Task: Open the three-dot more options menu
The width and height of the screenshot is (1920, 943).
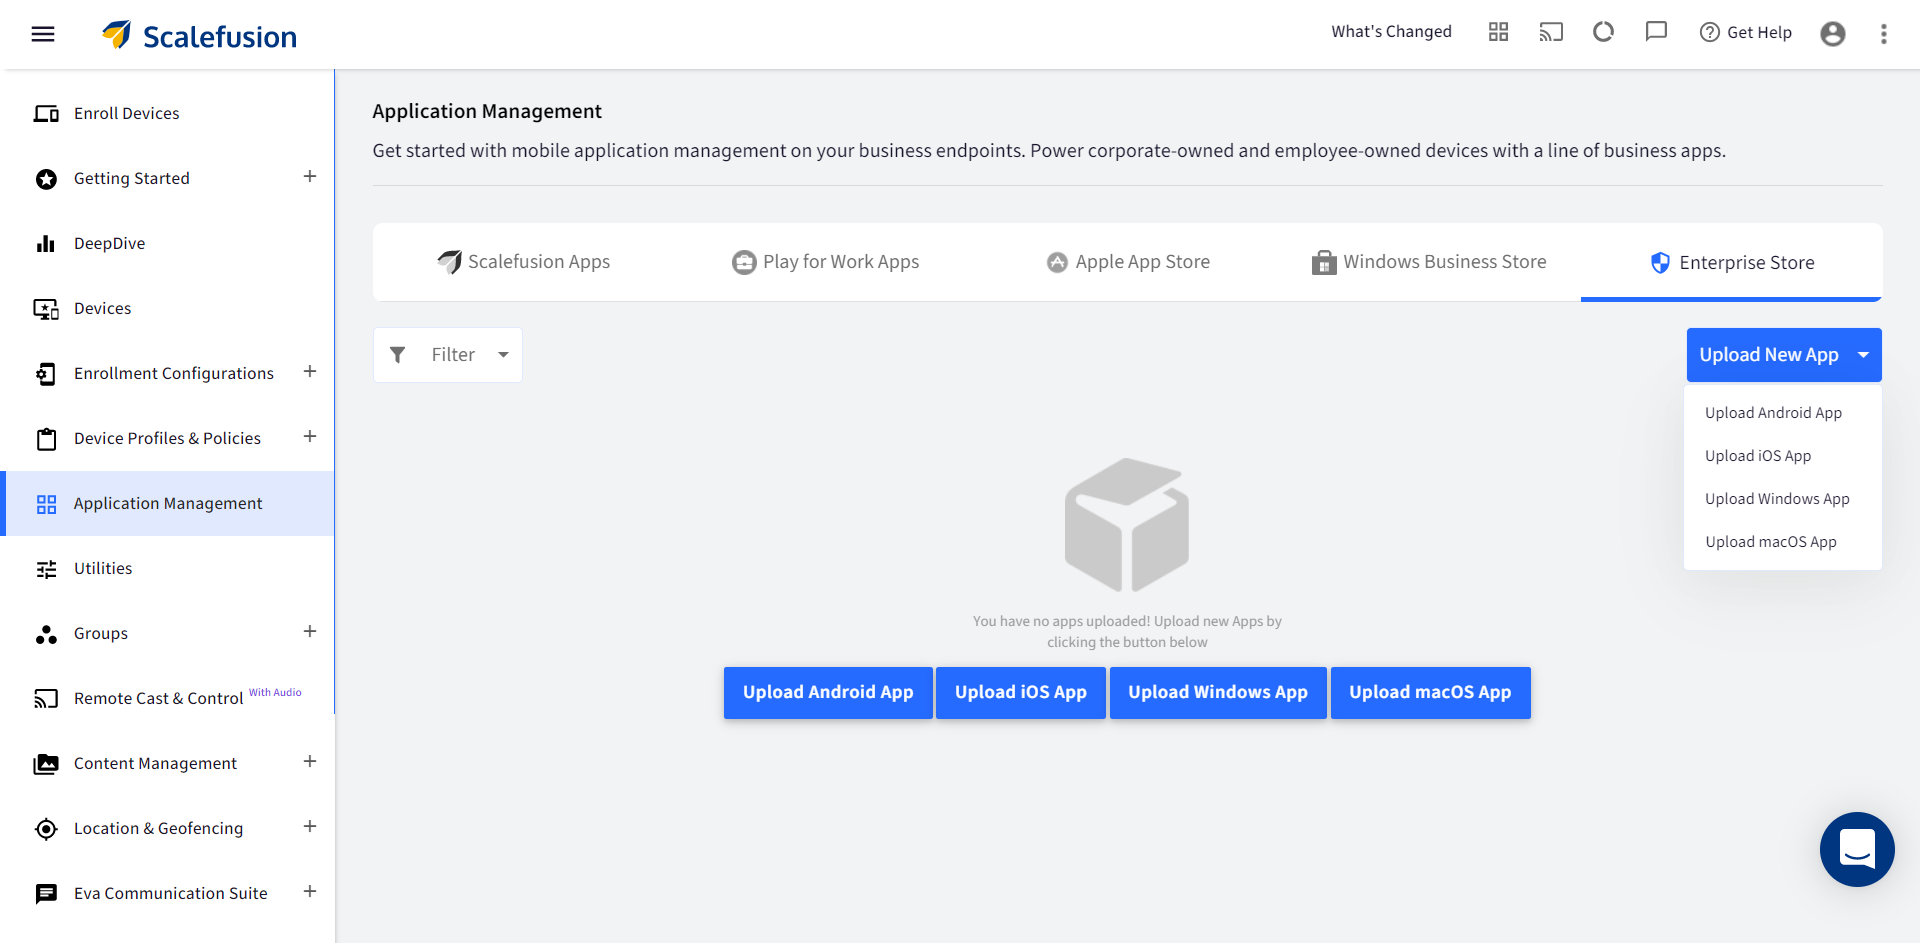Action: point(1884,34)
